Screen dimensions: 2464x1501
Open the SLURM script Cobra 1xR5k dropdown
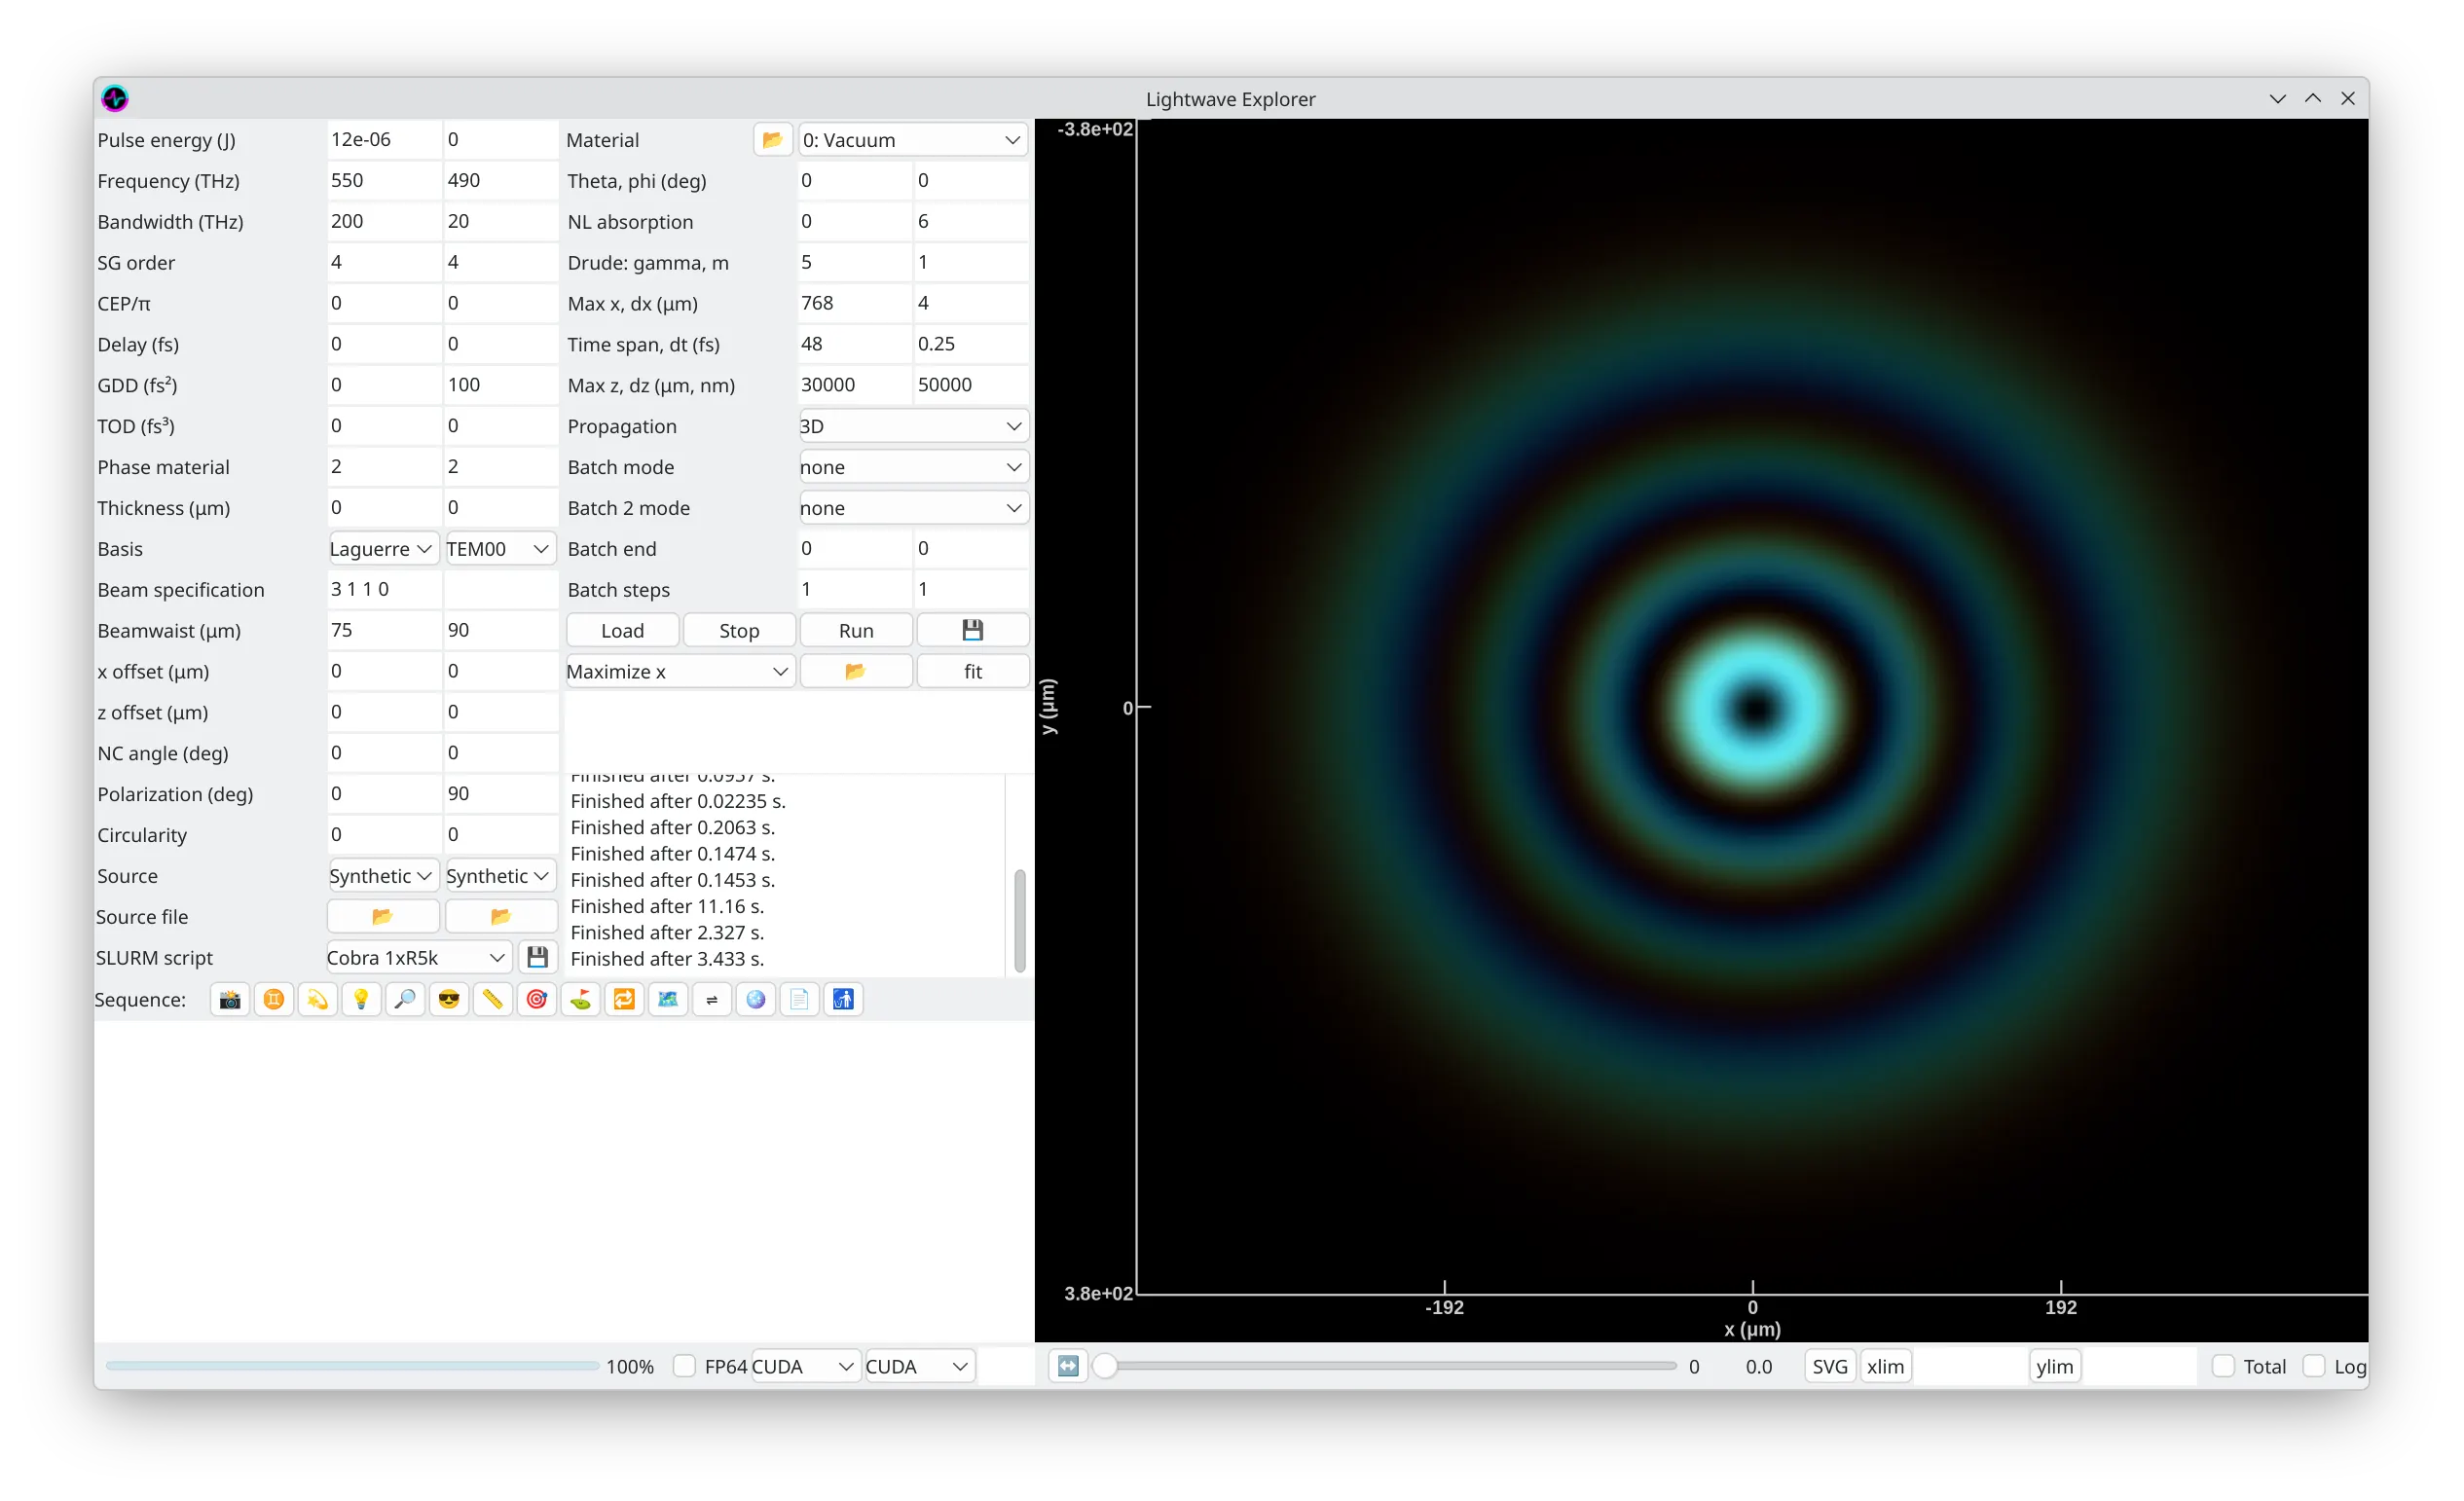pos(418,957)
